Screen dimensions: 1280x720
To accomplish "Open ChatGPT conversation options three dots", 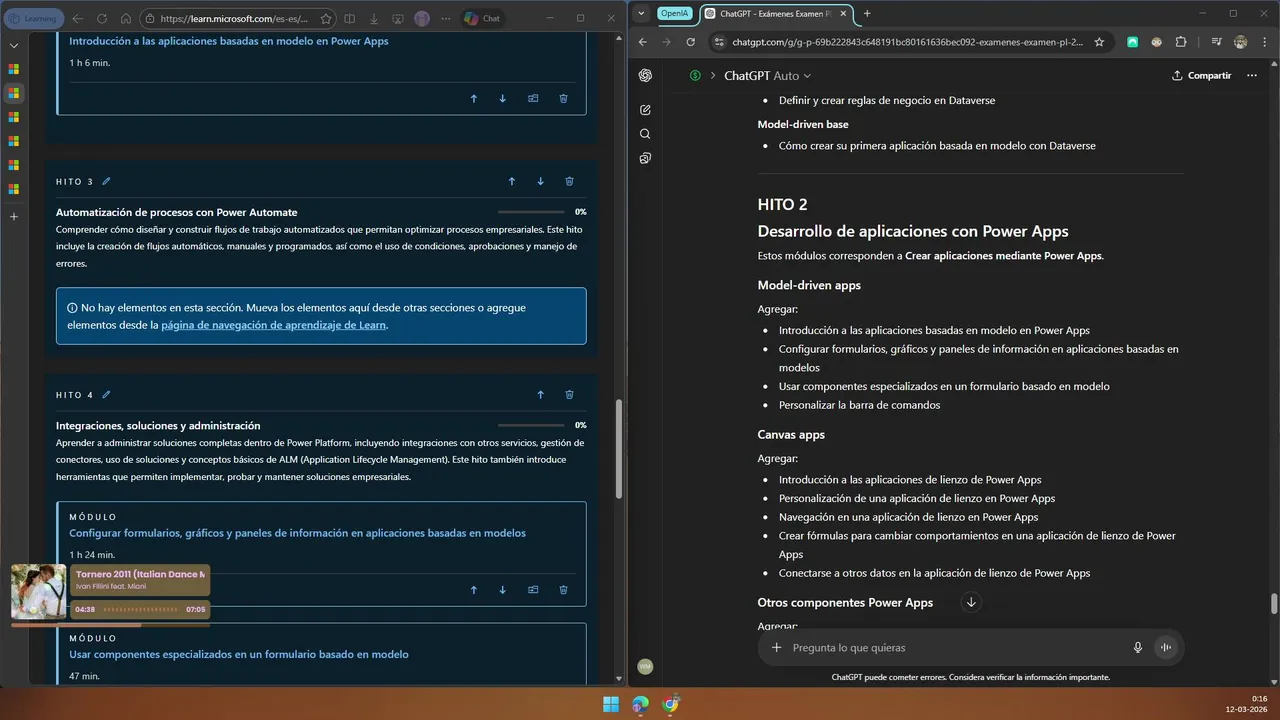I will point(1251,75).
